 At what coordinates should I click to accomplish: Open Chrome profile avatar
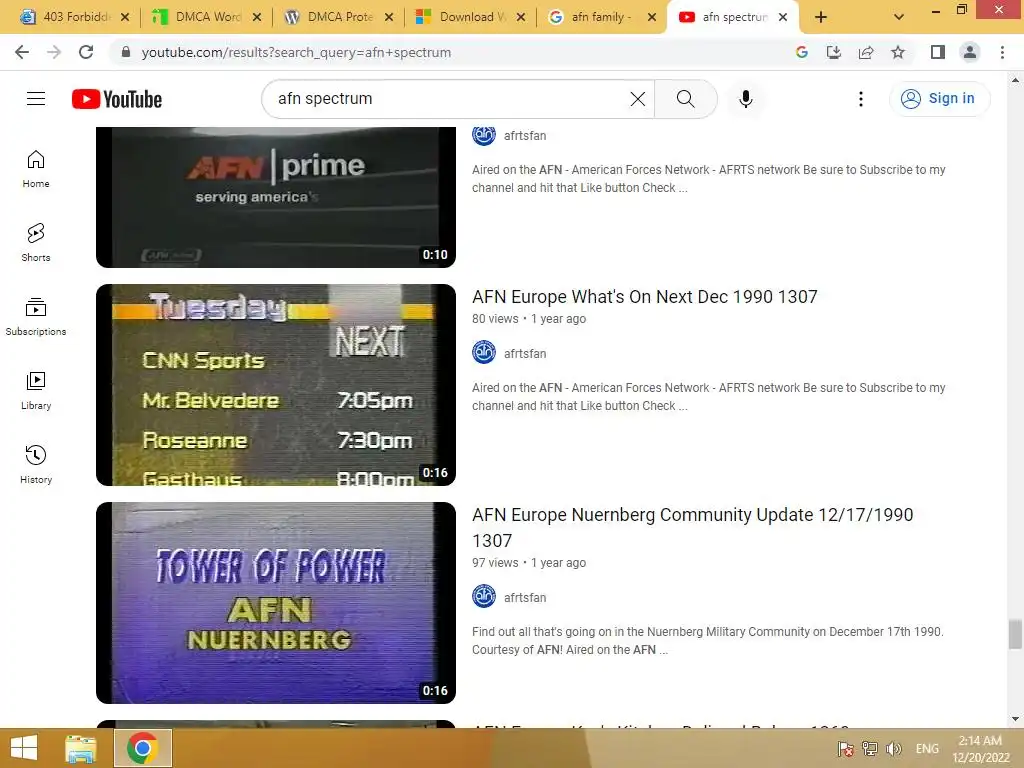click(x=970, y=52)
